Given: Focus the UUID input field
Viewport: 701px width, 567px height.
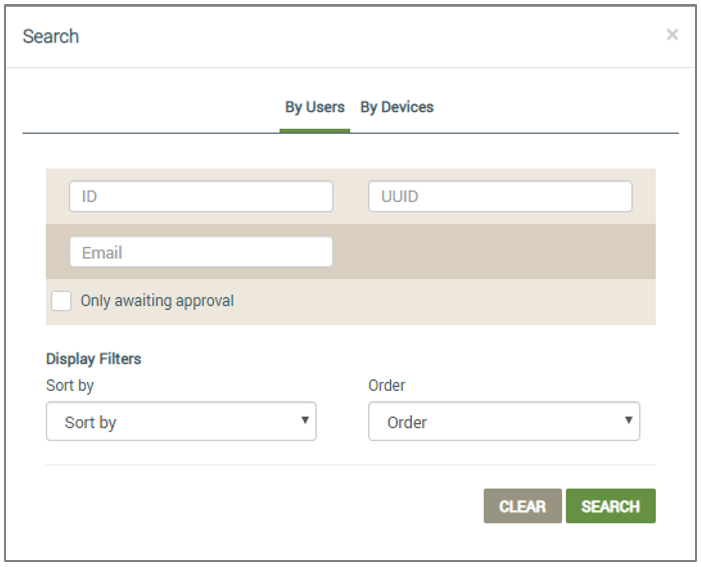Looking at the screenshot, I should (x=500, y=196).
